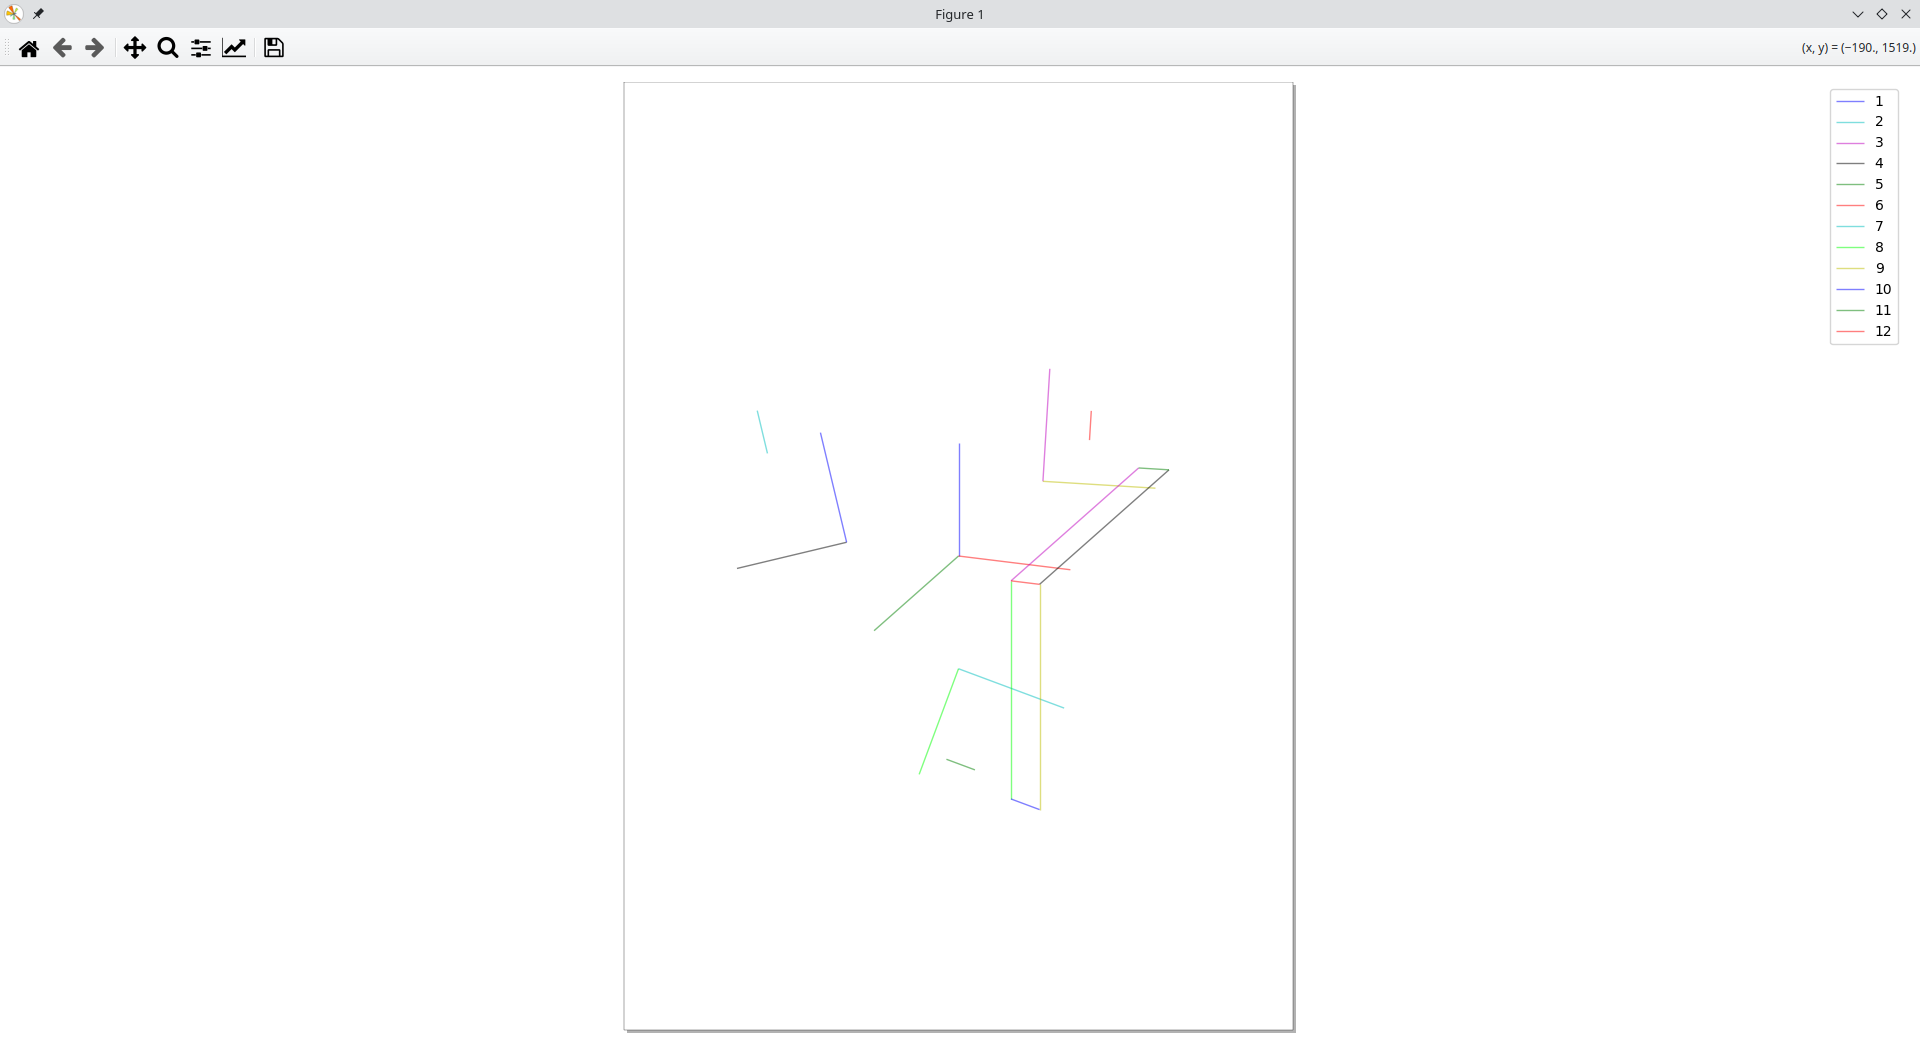
Task: Click legend entry 10
Action: coord(1864,289)
